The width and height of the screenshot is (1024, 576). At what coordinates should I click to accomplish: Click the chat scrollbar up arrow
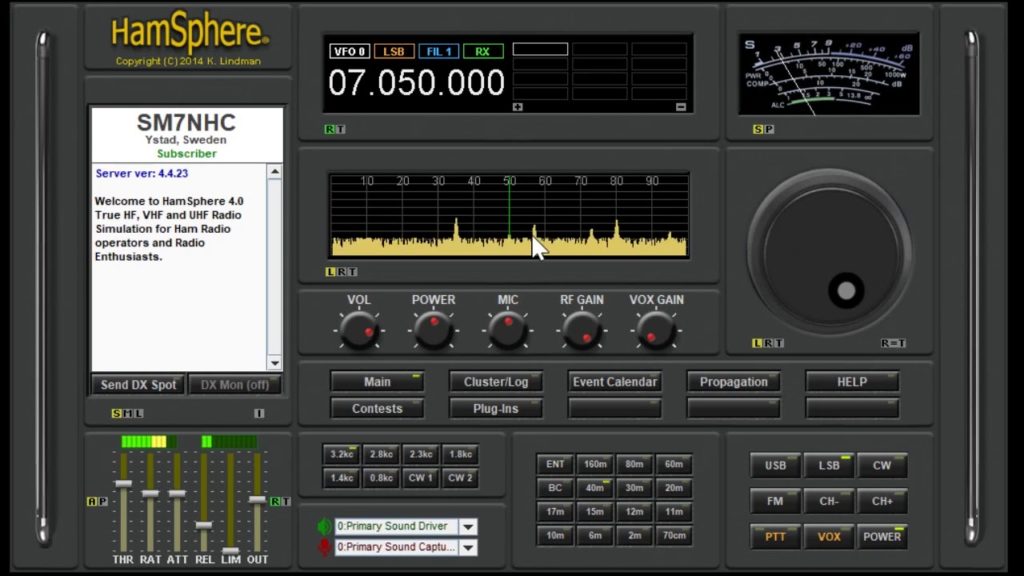pyautogui.click(x=275, y=172)
